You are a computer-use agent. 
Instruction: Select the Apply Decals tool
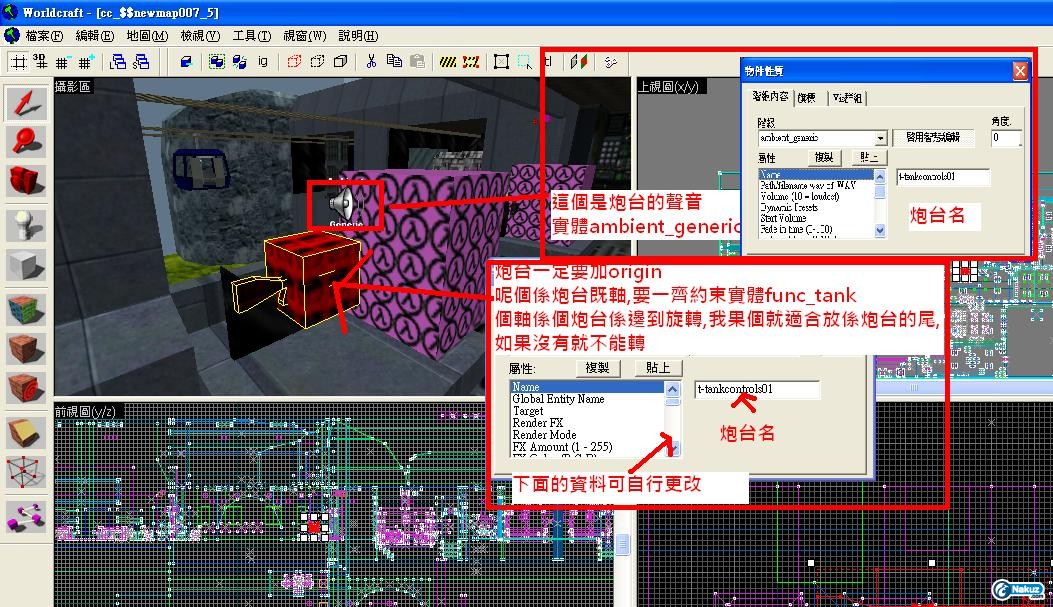[x=26, y=387]
